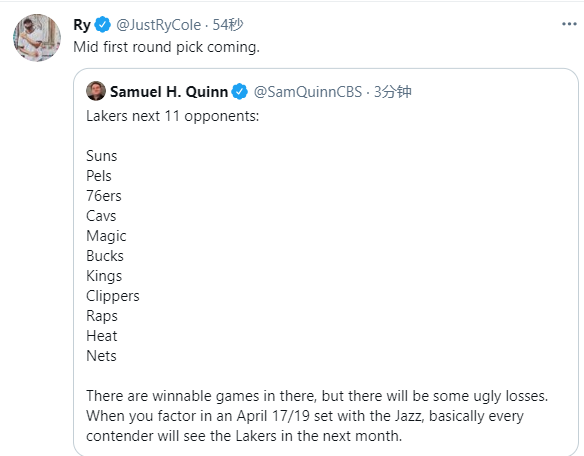
Task: Click the display name Ry
Action: pos(82,25)
